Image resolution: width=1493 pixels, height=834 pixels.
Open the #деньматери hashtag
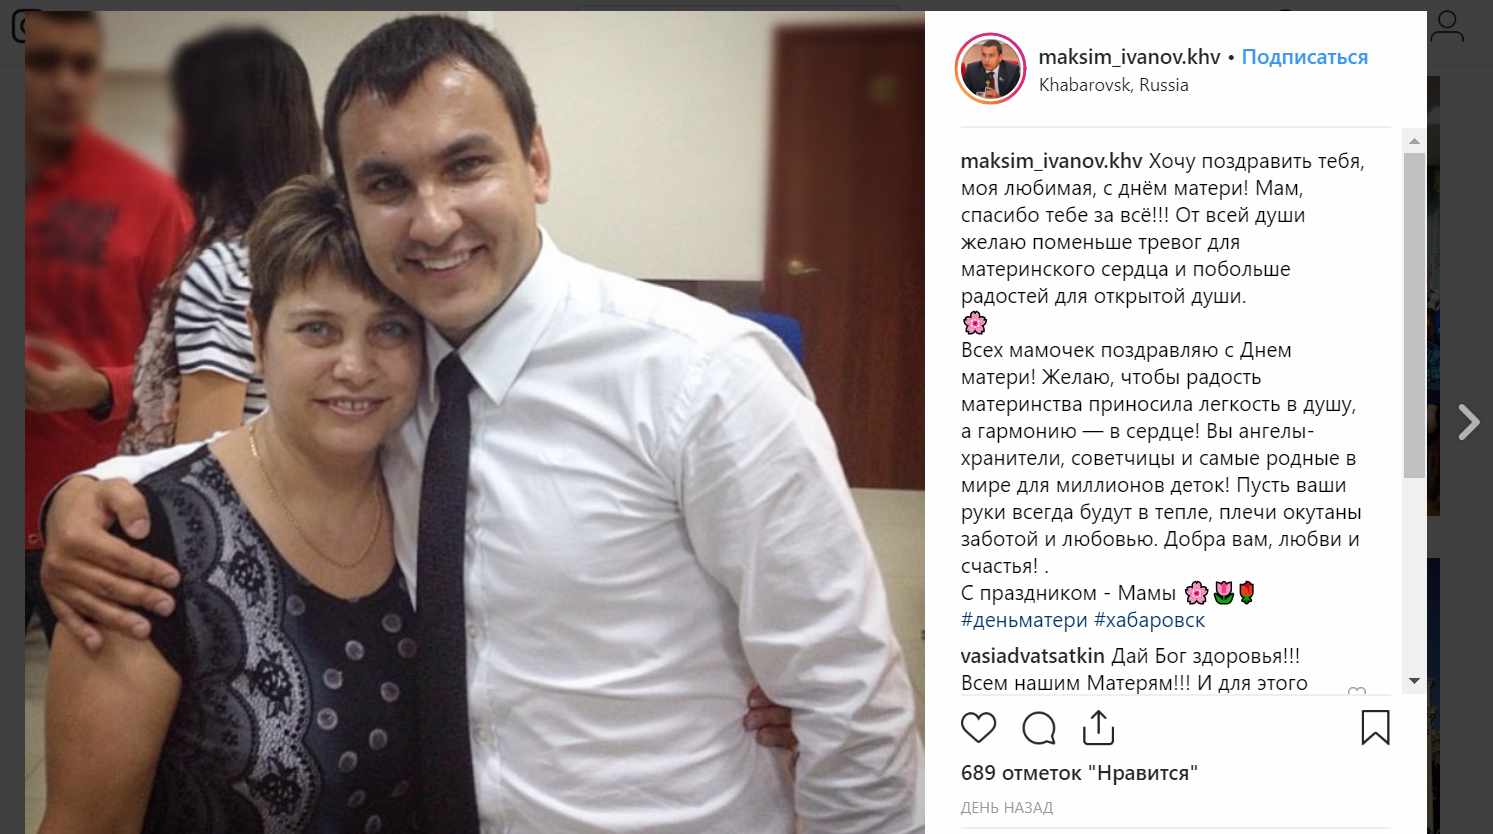pos(1023,620)
